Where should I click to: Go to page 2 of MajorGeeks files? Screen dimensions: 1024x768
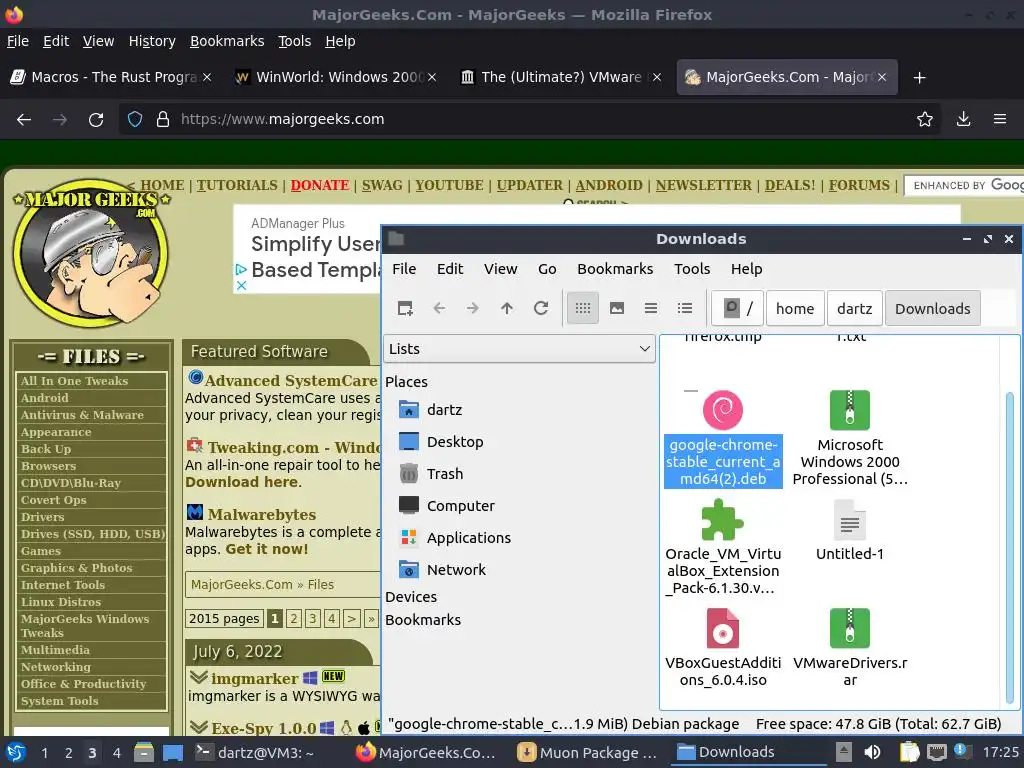click(294, 618)
